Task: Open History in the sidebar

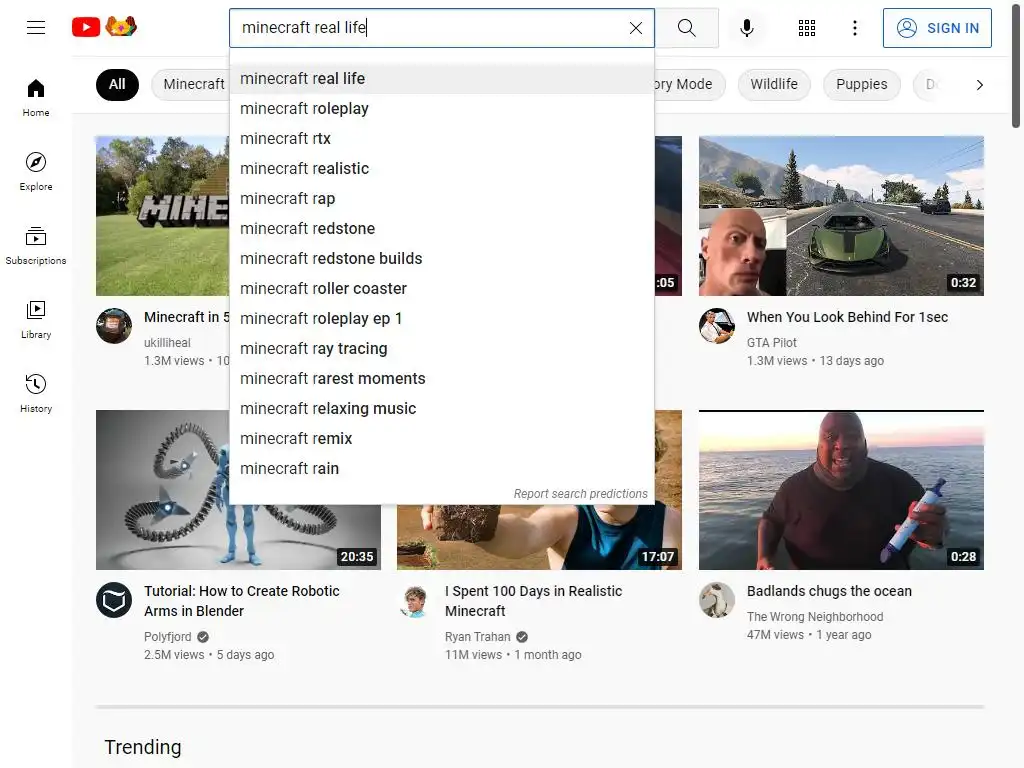Action: click(x=36, y=393)
